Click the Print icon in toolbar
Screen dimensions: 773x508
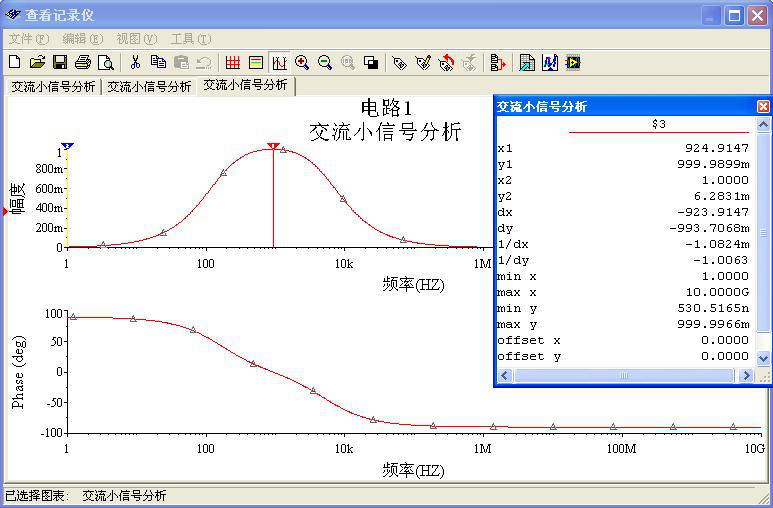point(83,63)
